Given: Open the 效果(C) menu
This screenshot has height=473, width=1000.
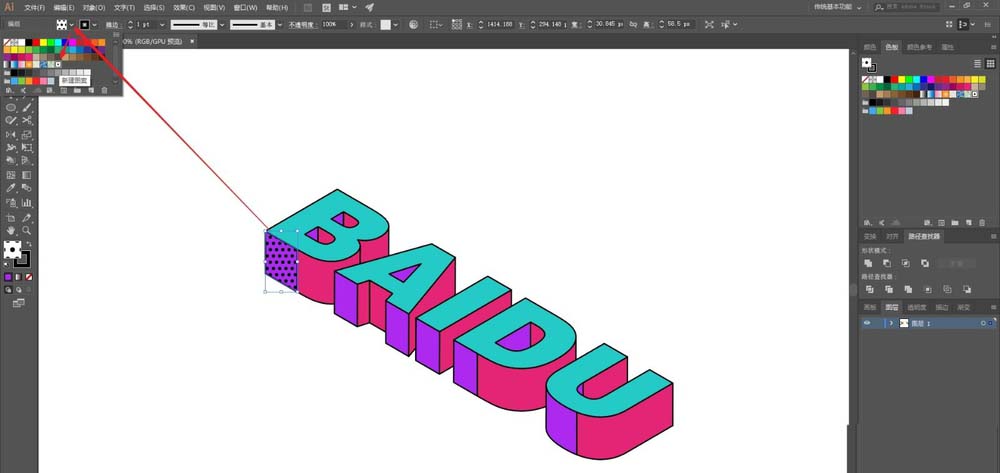Looking at the screenshot, I should point(184,8).
